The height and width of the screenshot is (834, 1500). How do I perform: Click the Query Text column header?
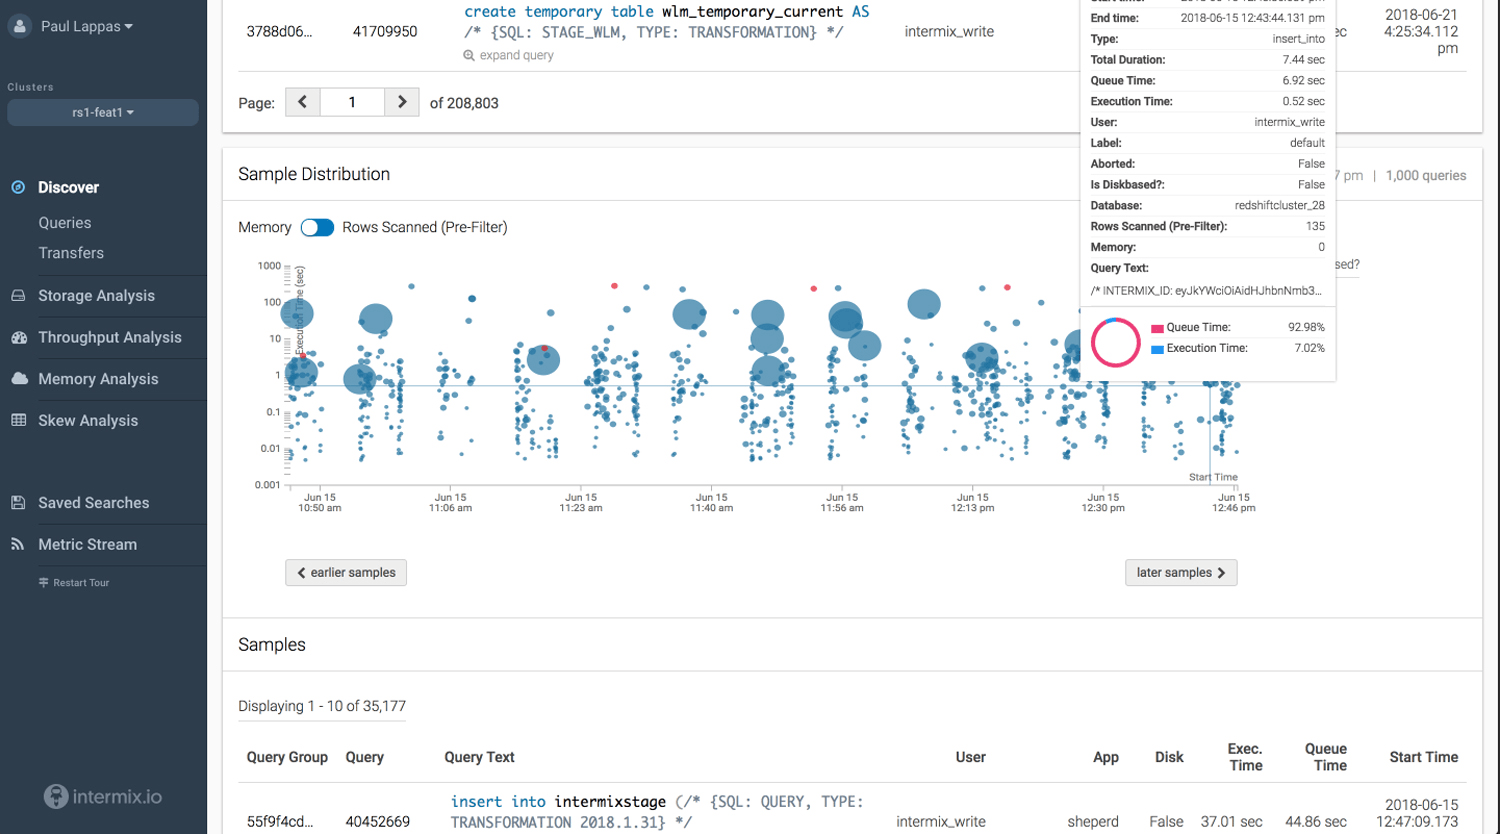[x=480, y=757]
